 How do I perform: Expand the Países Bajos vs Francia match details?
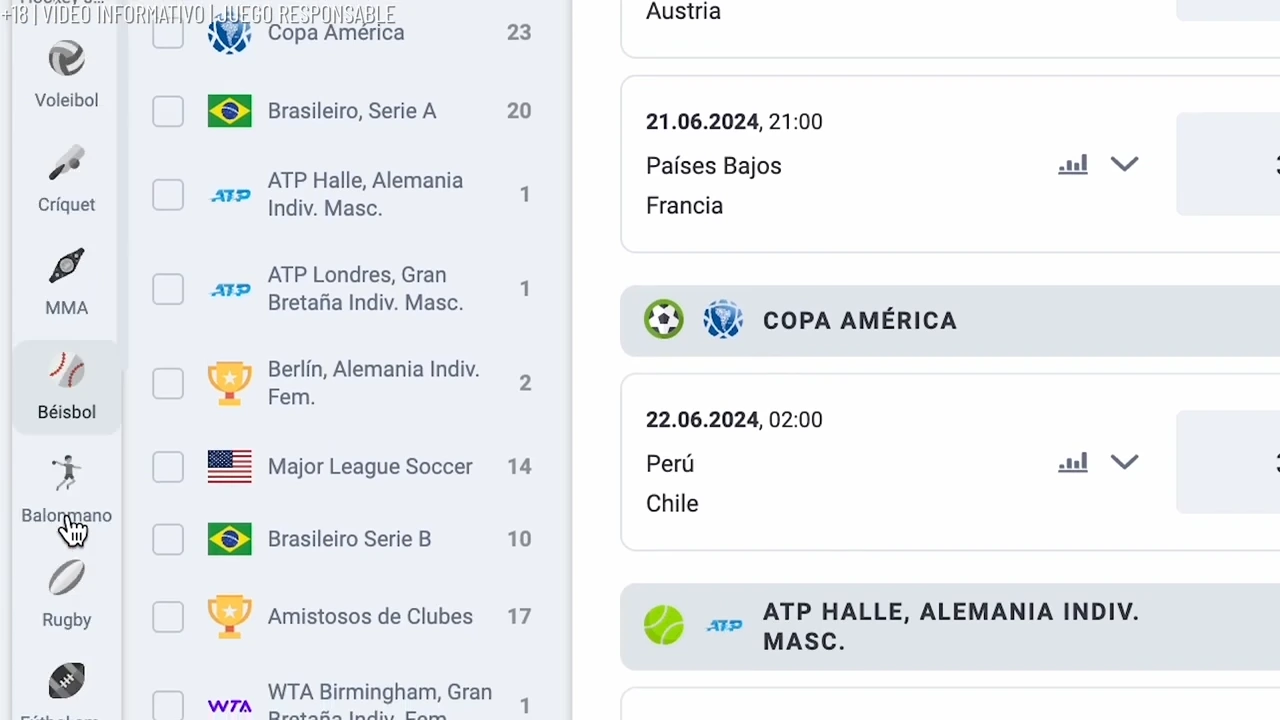click(1124, 164)
